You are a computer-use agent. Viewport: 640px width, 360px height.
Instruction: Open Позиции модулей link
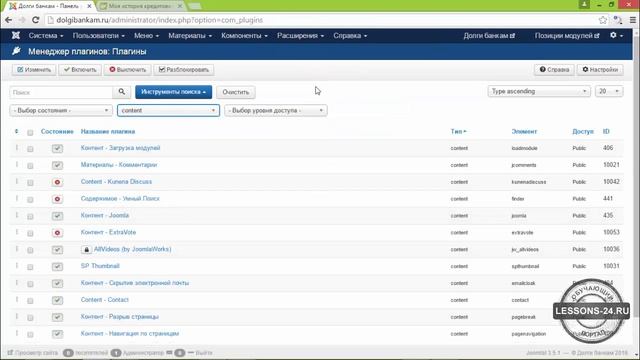pos(567,36)
